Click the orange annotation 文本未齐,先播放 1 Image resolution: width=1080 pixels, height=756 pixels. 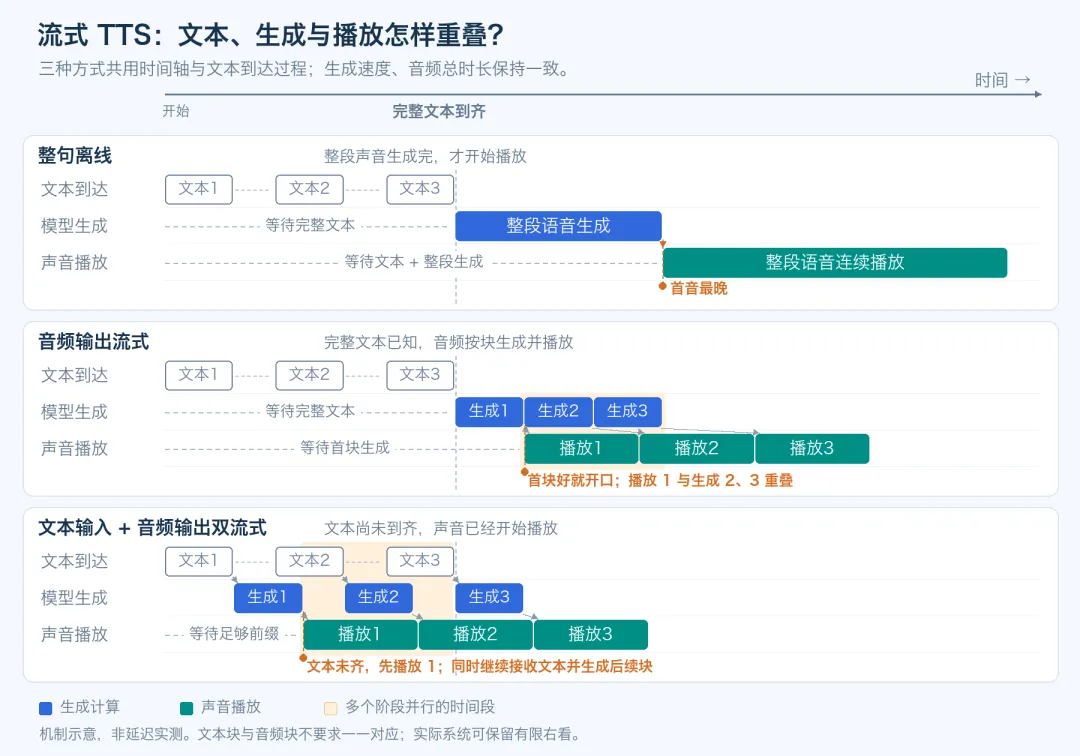479,666
